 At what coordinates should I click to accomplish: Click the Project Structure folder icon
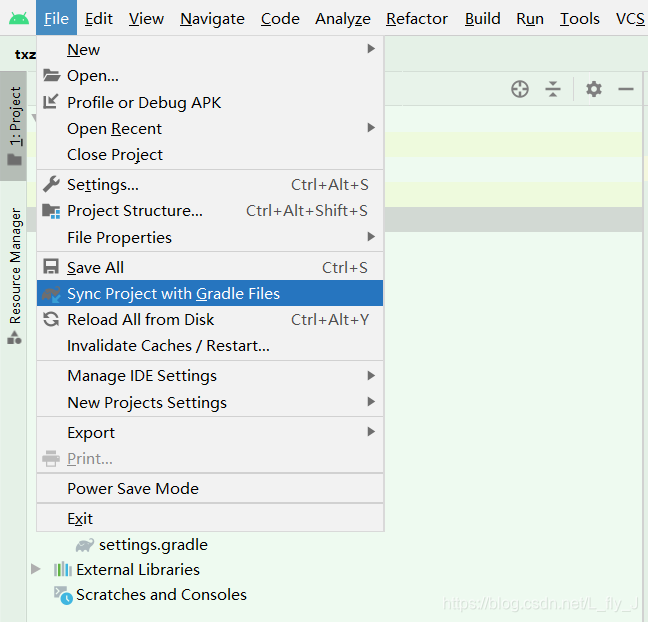[x=51, y=211]
